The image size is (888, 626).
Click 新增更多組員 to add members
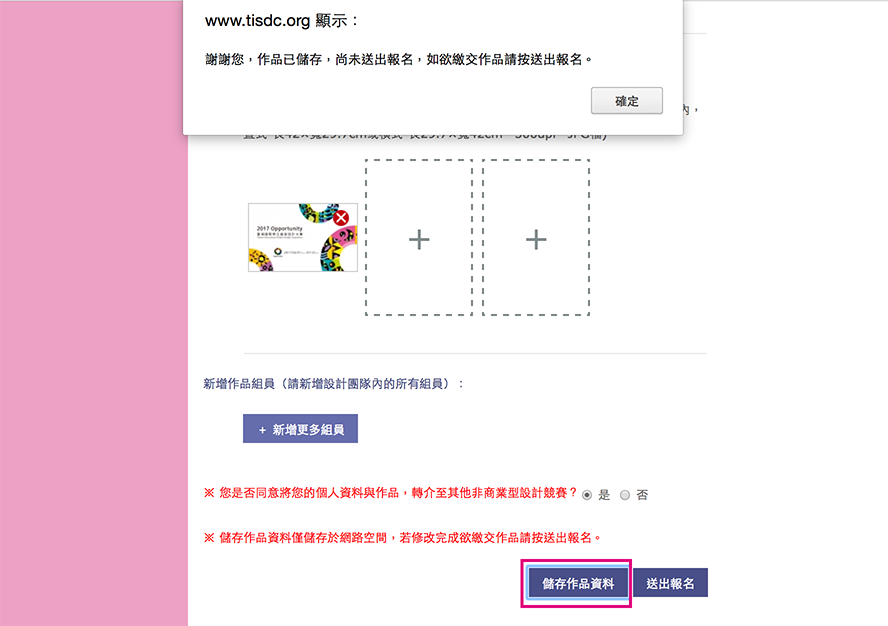(x=300, y=429)
